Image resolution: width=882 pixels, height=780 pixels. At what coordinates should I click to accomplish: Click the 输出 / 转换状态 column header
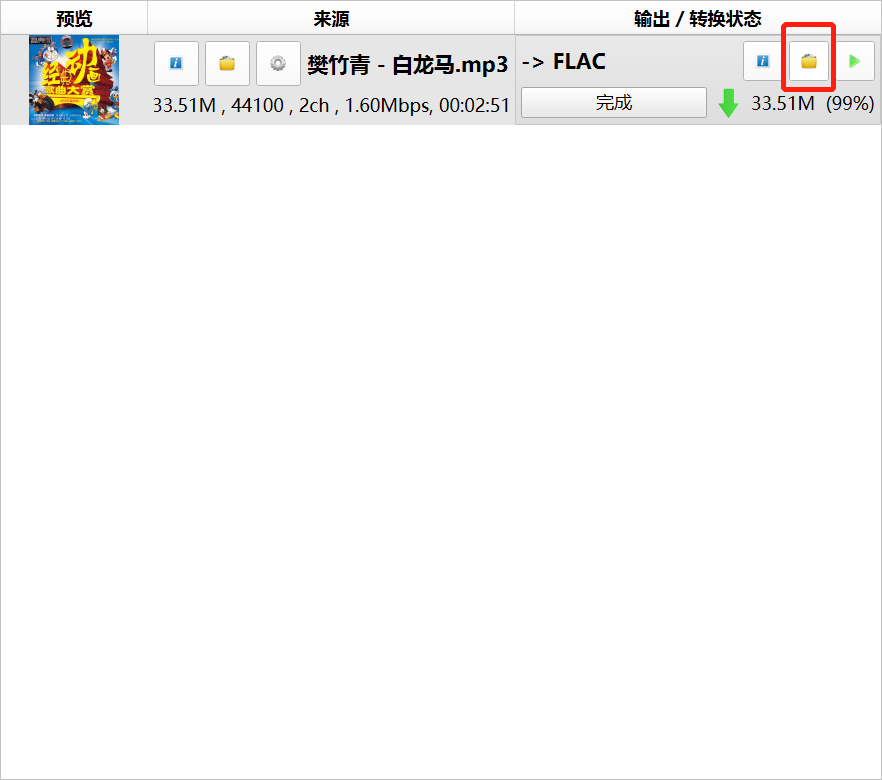coord(698,18)
